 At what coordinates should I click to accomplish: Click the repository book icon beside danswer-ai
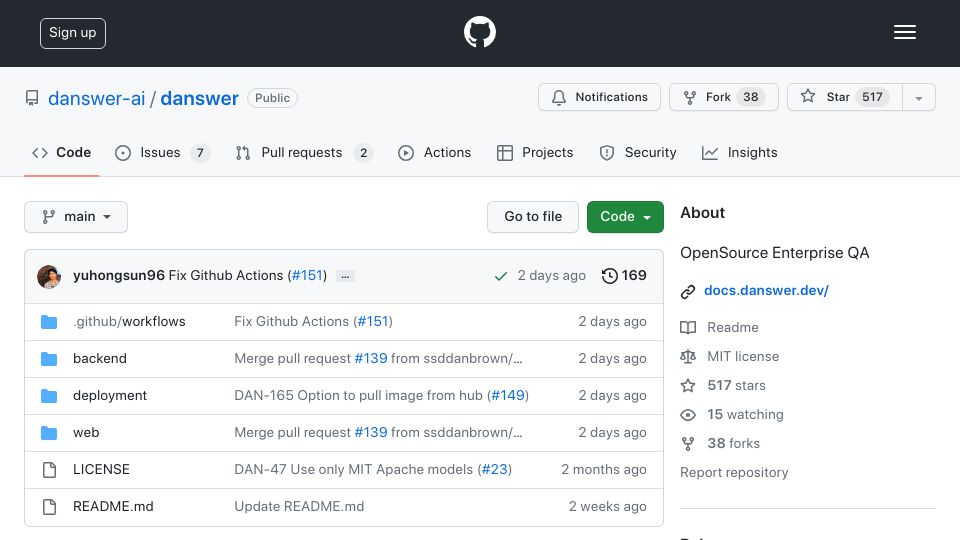[x=32, y=98]
